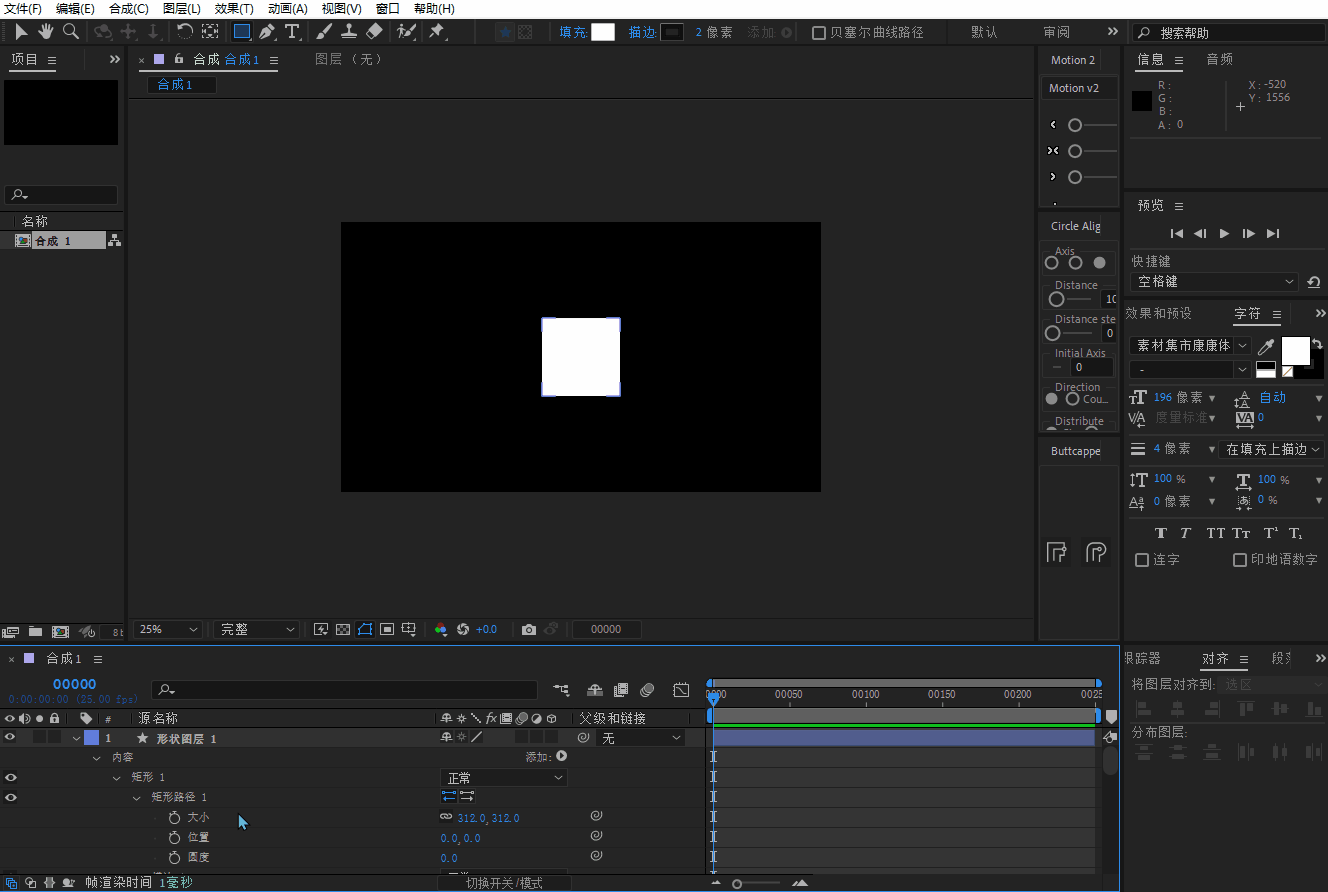The image size is (1328, 892).
Task: Open the 效果(T) menu
Action: pos(234,9)
